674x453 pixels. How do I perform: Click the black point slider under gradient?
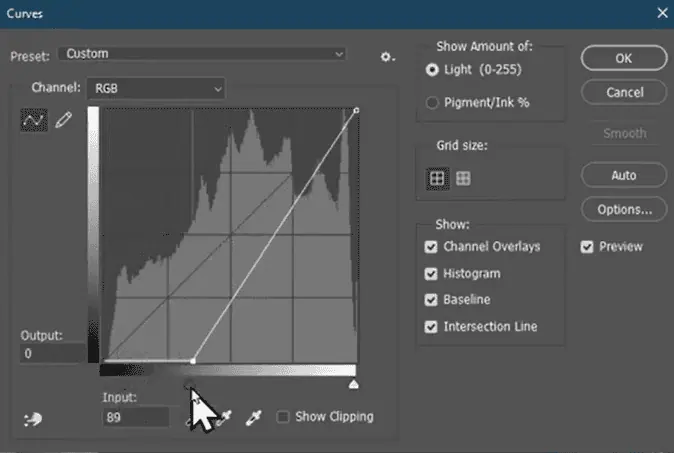(190, 384)
